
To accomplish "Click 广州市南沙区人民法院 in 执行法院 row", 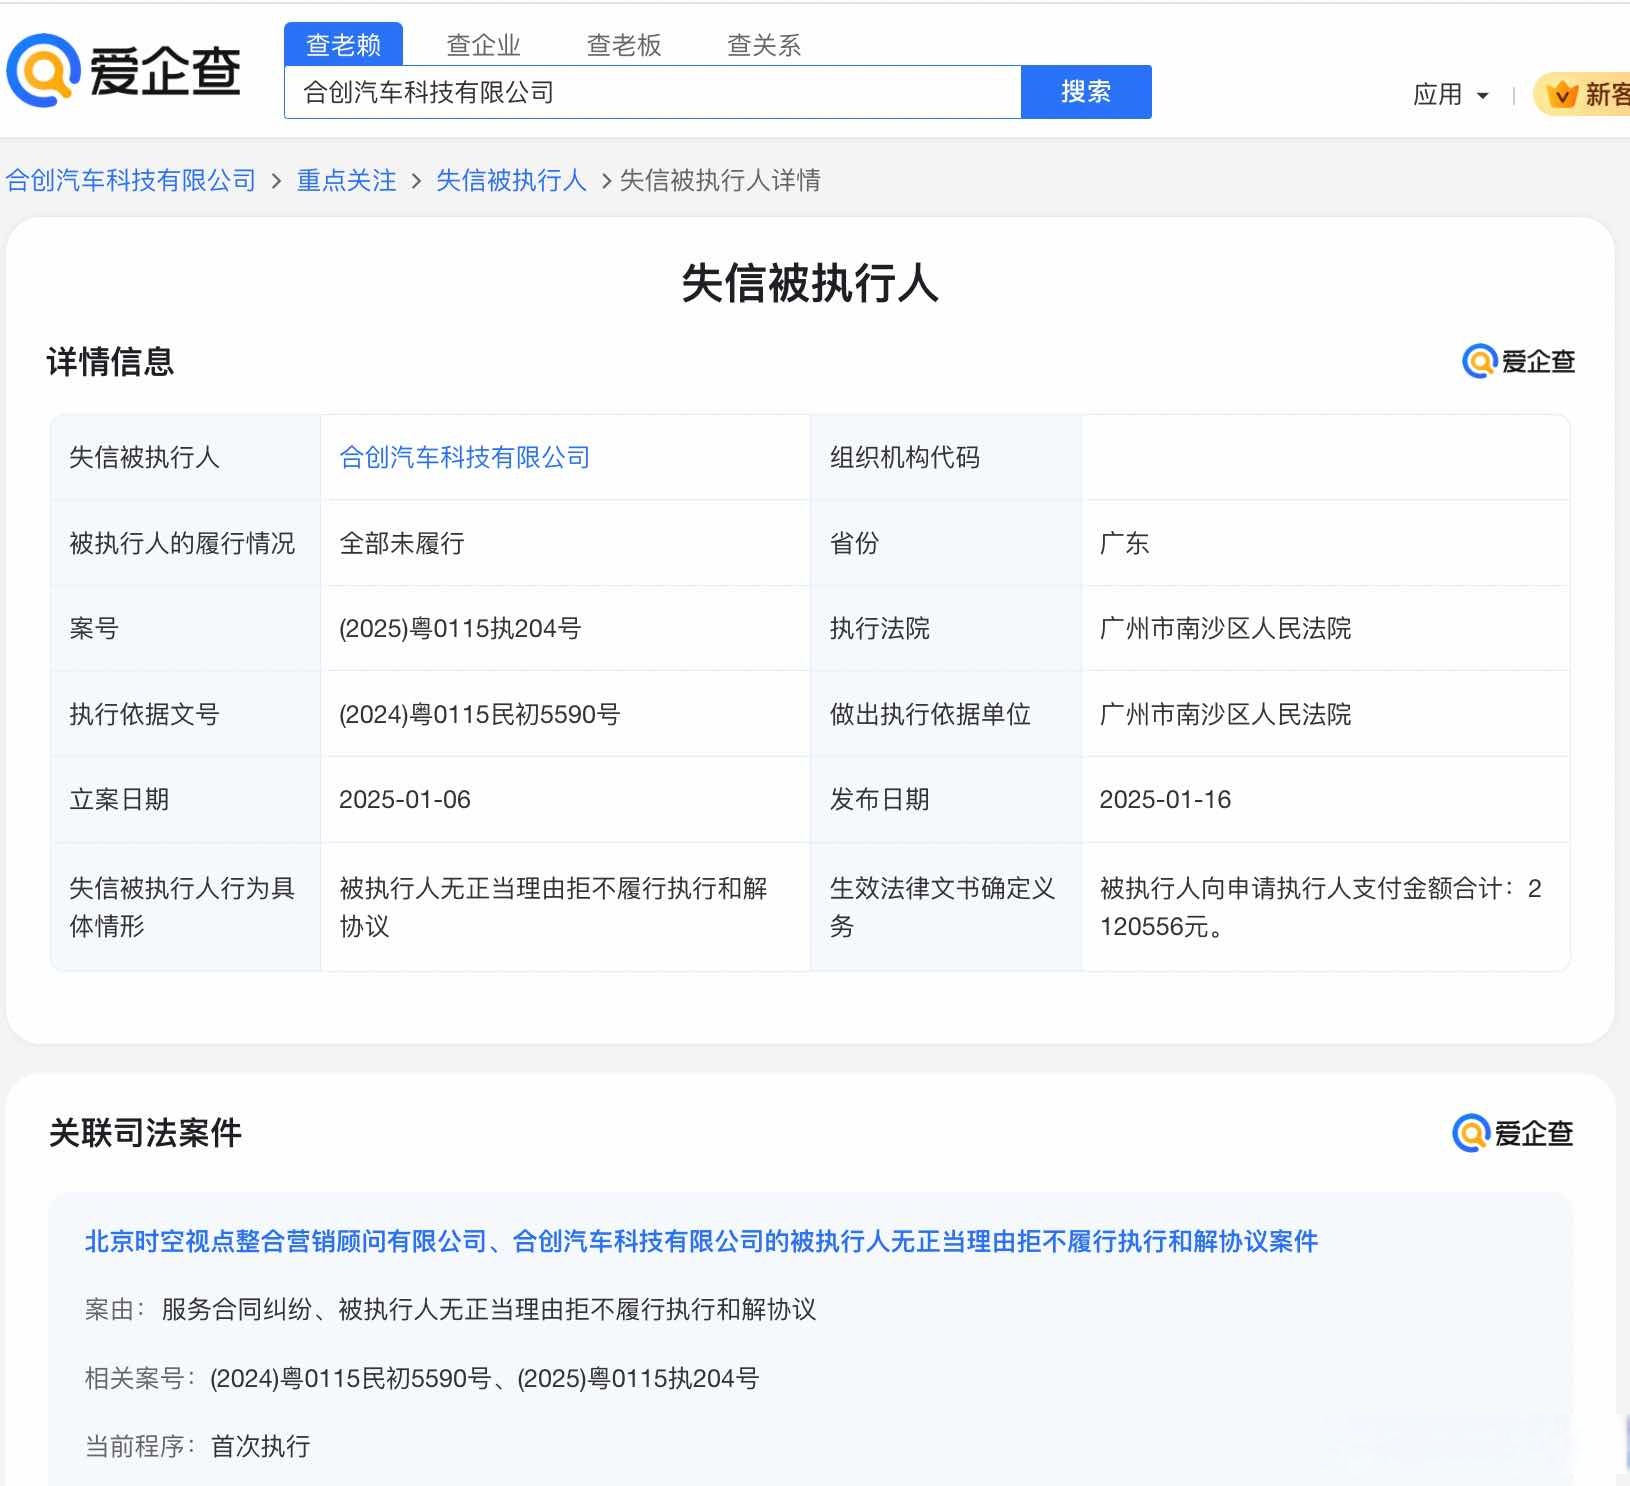I will [x=1225, y=628].
